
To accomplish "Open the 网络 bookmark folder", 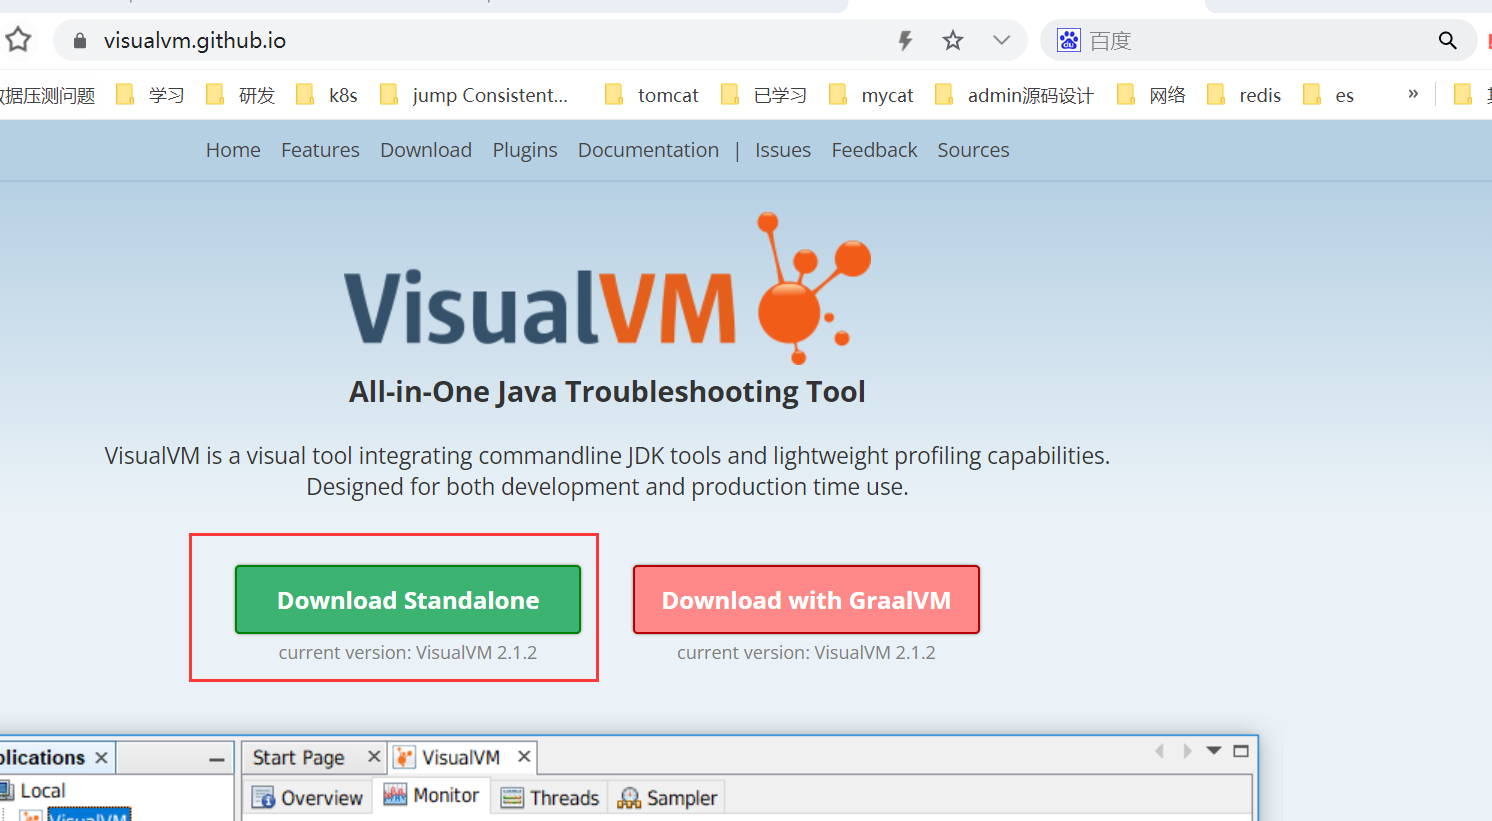I will click(x=1151, y=95).
